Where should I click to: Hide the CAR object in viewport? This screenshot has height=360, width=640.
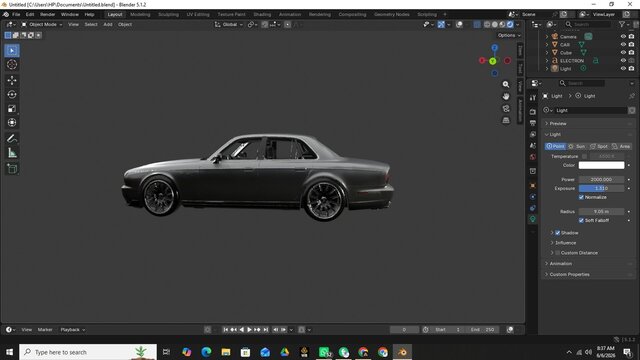click(x=623, y=44)
